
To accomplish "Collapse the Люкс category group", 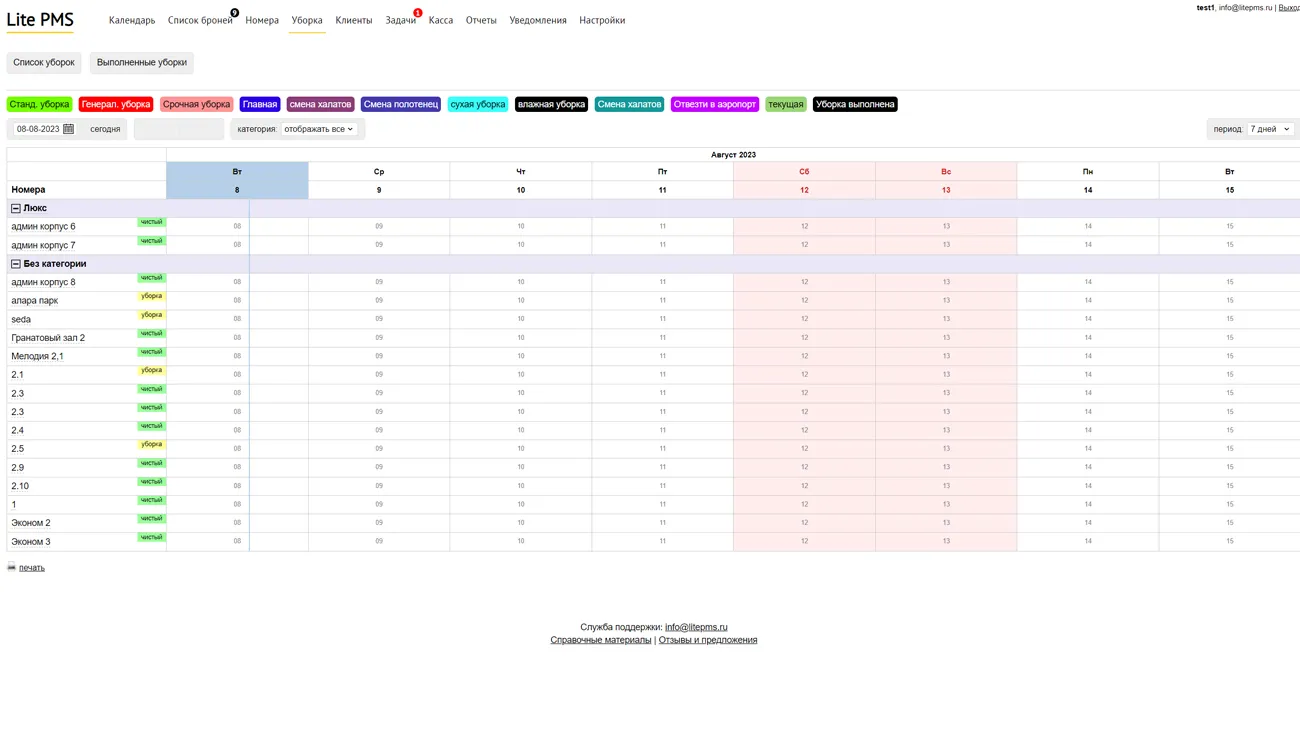I will tap(16, 208).
